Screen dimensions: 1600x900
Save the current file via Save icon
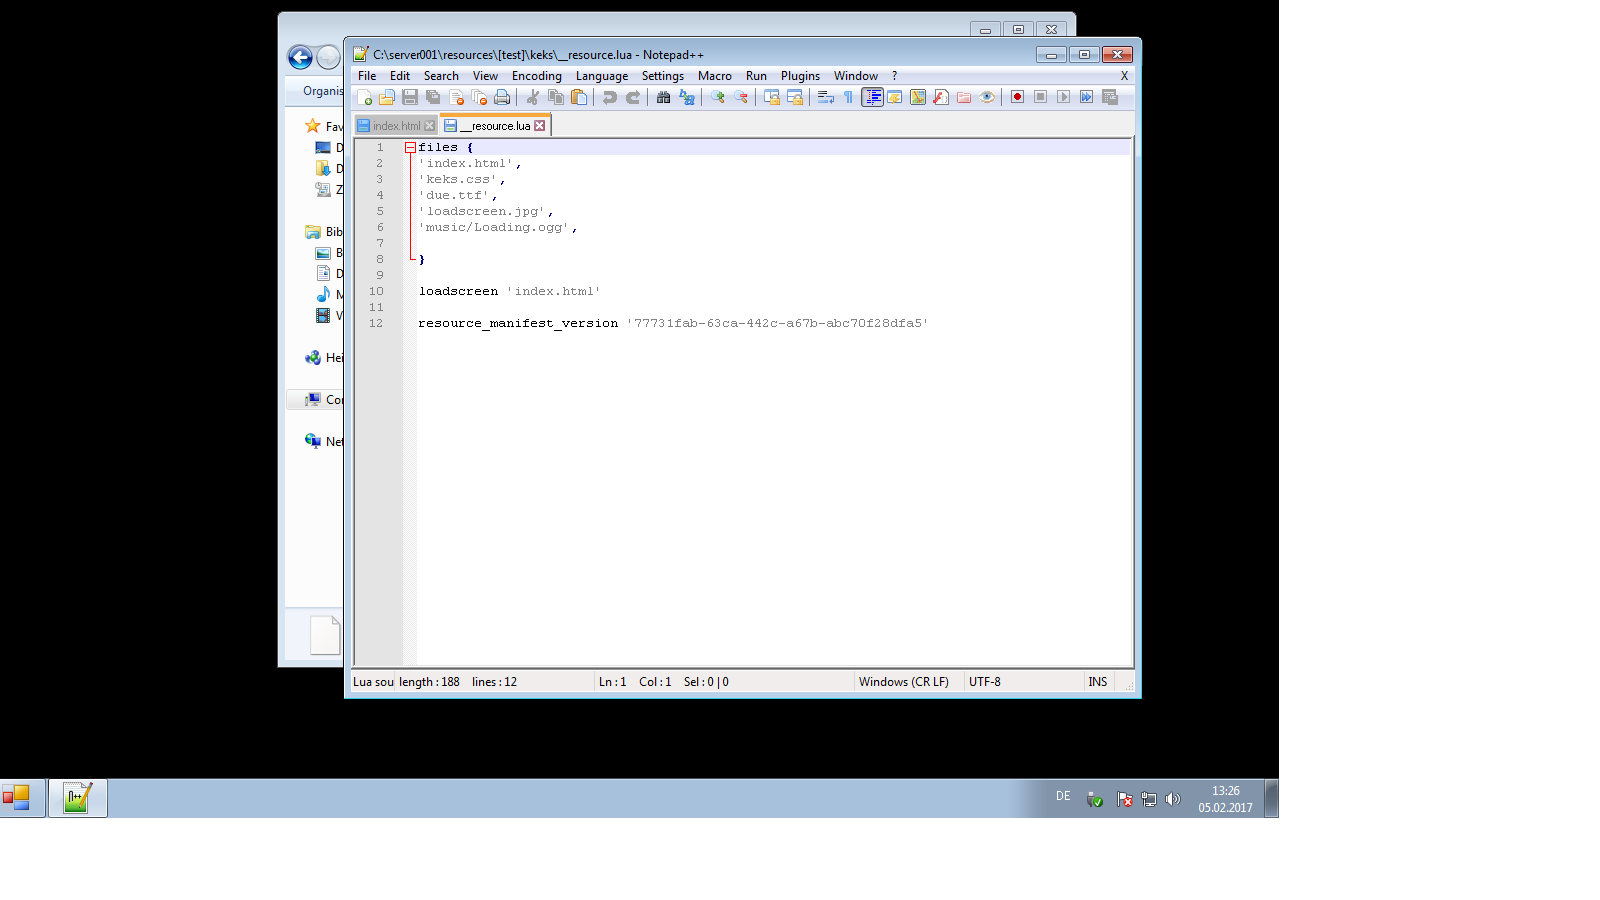coord(410,97)
